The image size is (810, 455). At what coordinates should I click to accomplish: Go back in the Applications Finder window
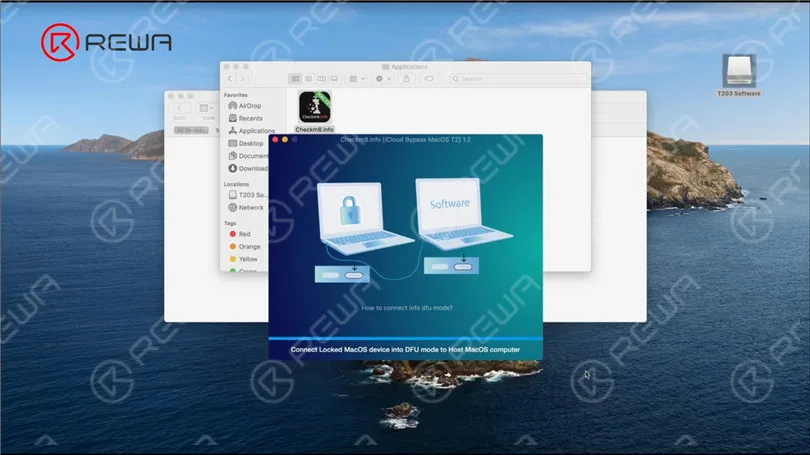click(230, 79)
